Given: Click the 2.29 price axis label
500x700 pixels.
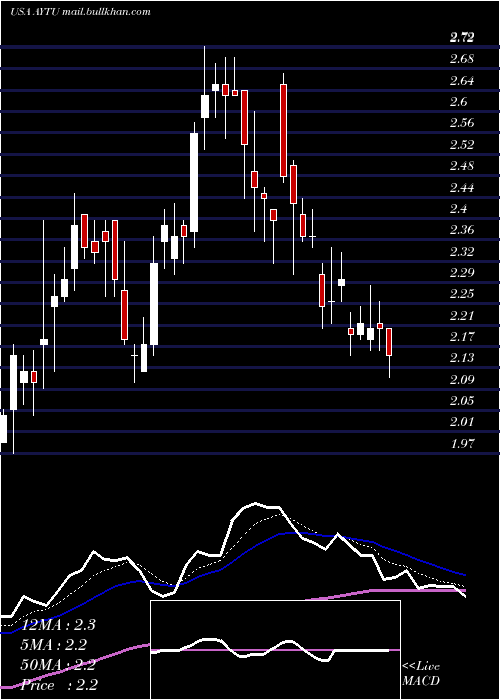Looking at the screenshot, I should [462, 272].
